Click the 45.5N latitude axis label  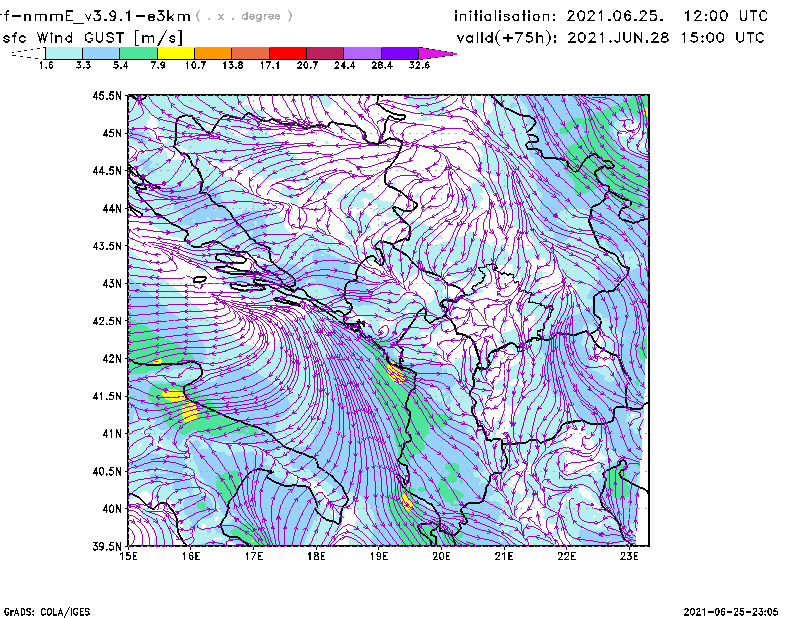click(x=107, y=96)
